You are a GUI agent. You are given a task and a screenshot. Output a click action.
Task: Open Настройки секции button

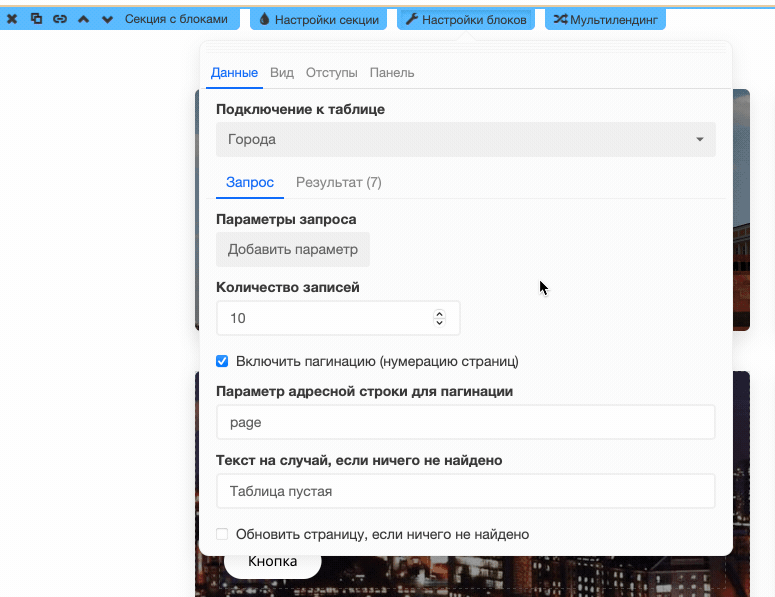click(x=318, y=20)
